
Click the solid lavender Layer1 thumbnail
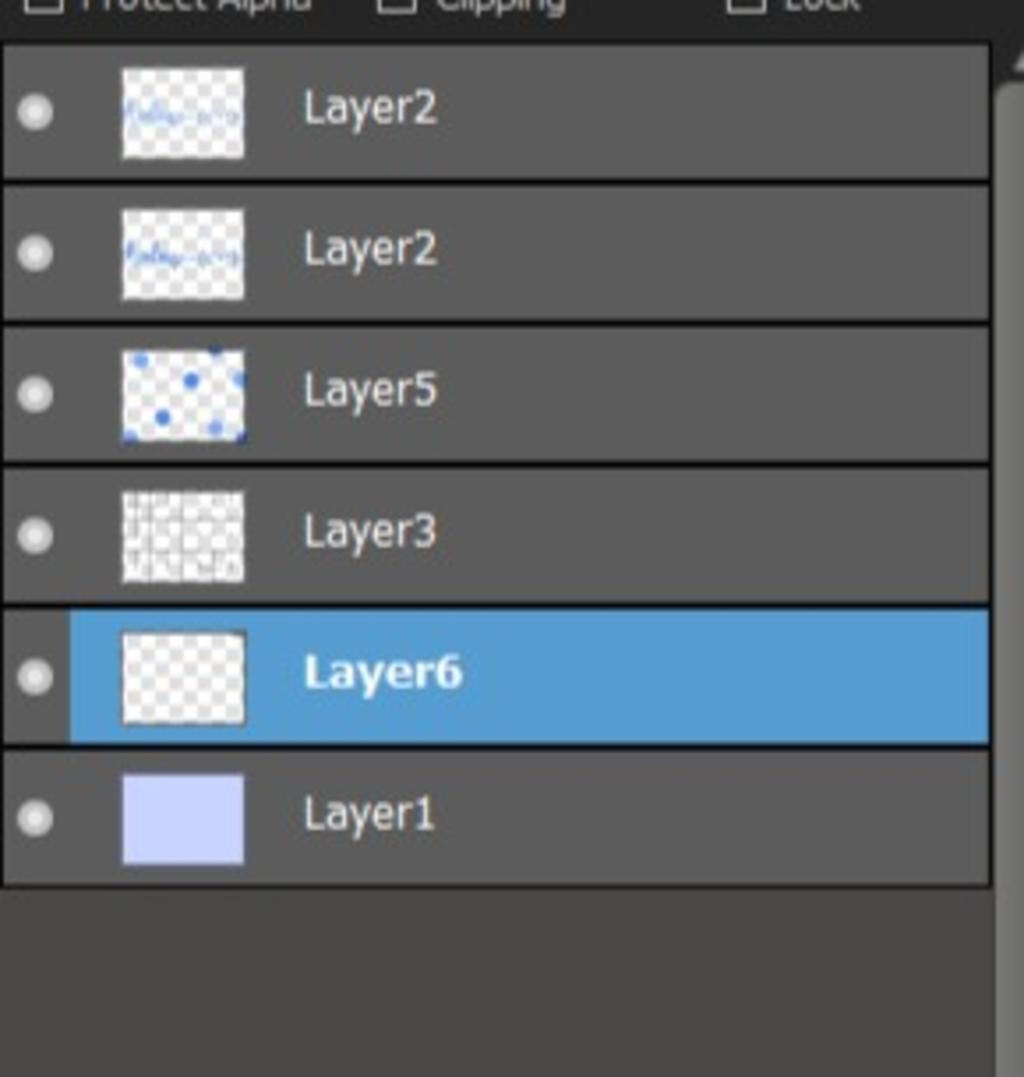(x=183, y=819)
